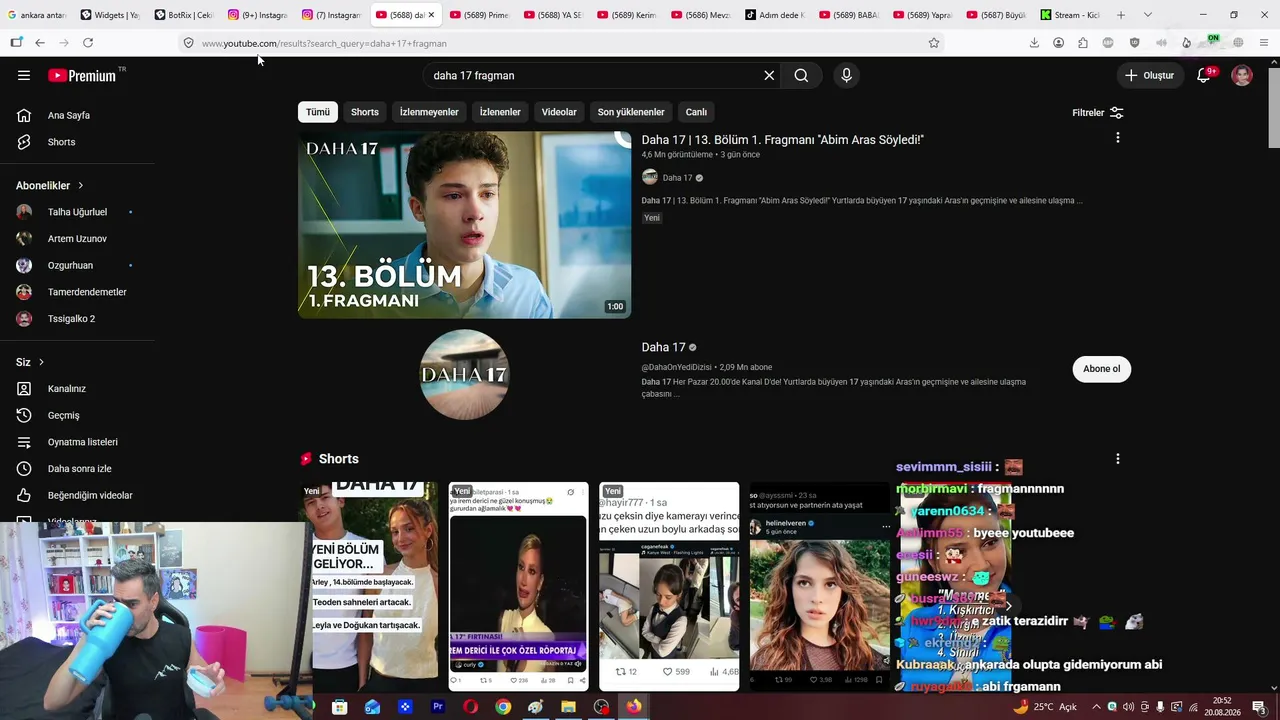Select the Canlı filter chip
Viewport: 1280px width, 720px height.
696,112
